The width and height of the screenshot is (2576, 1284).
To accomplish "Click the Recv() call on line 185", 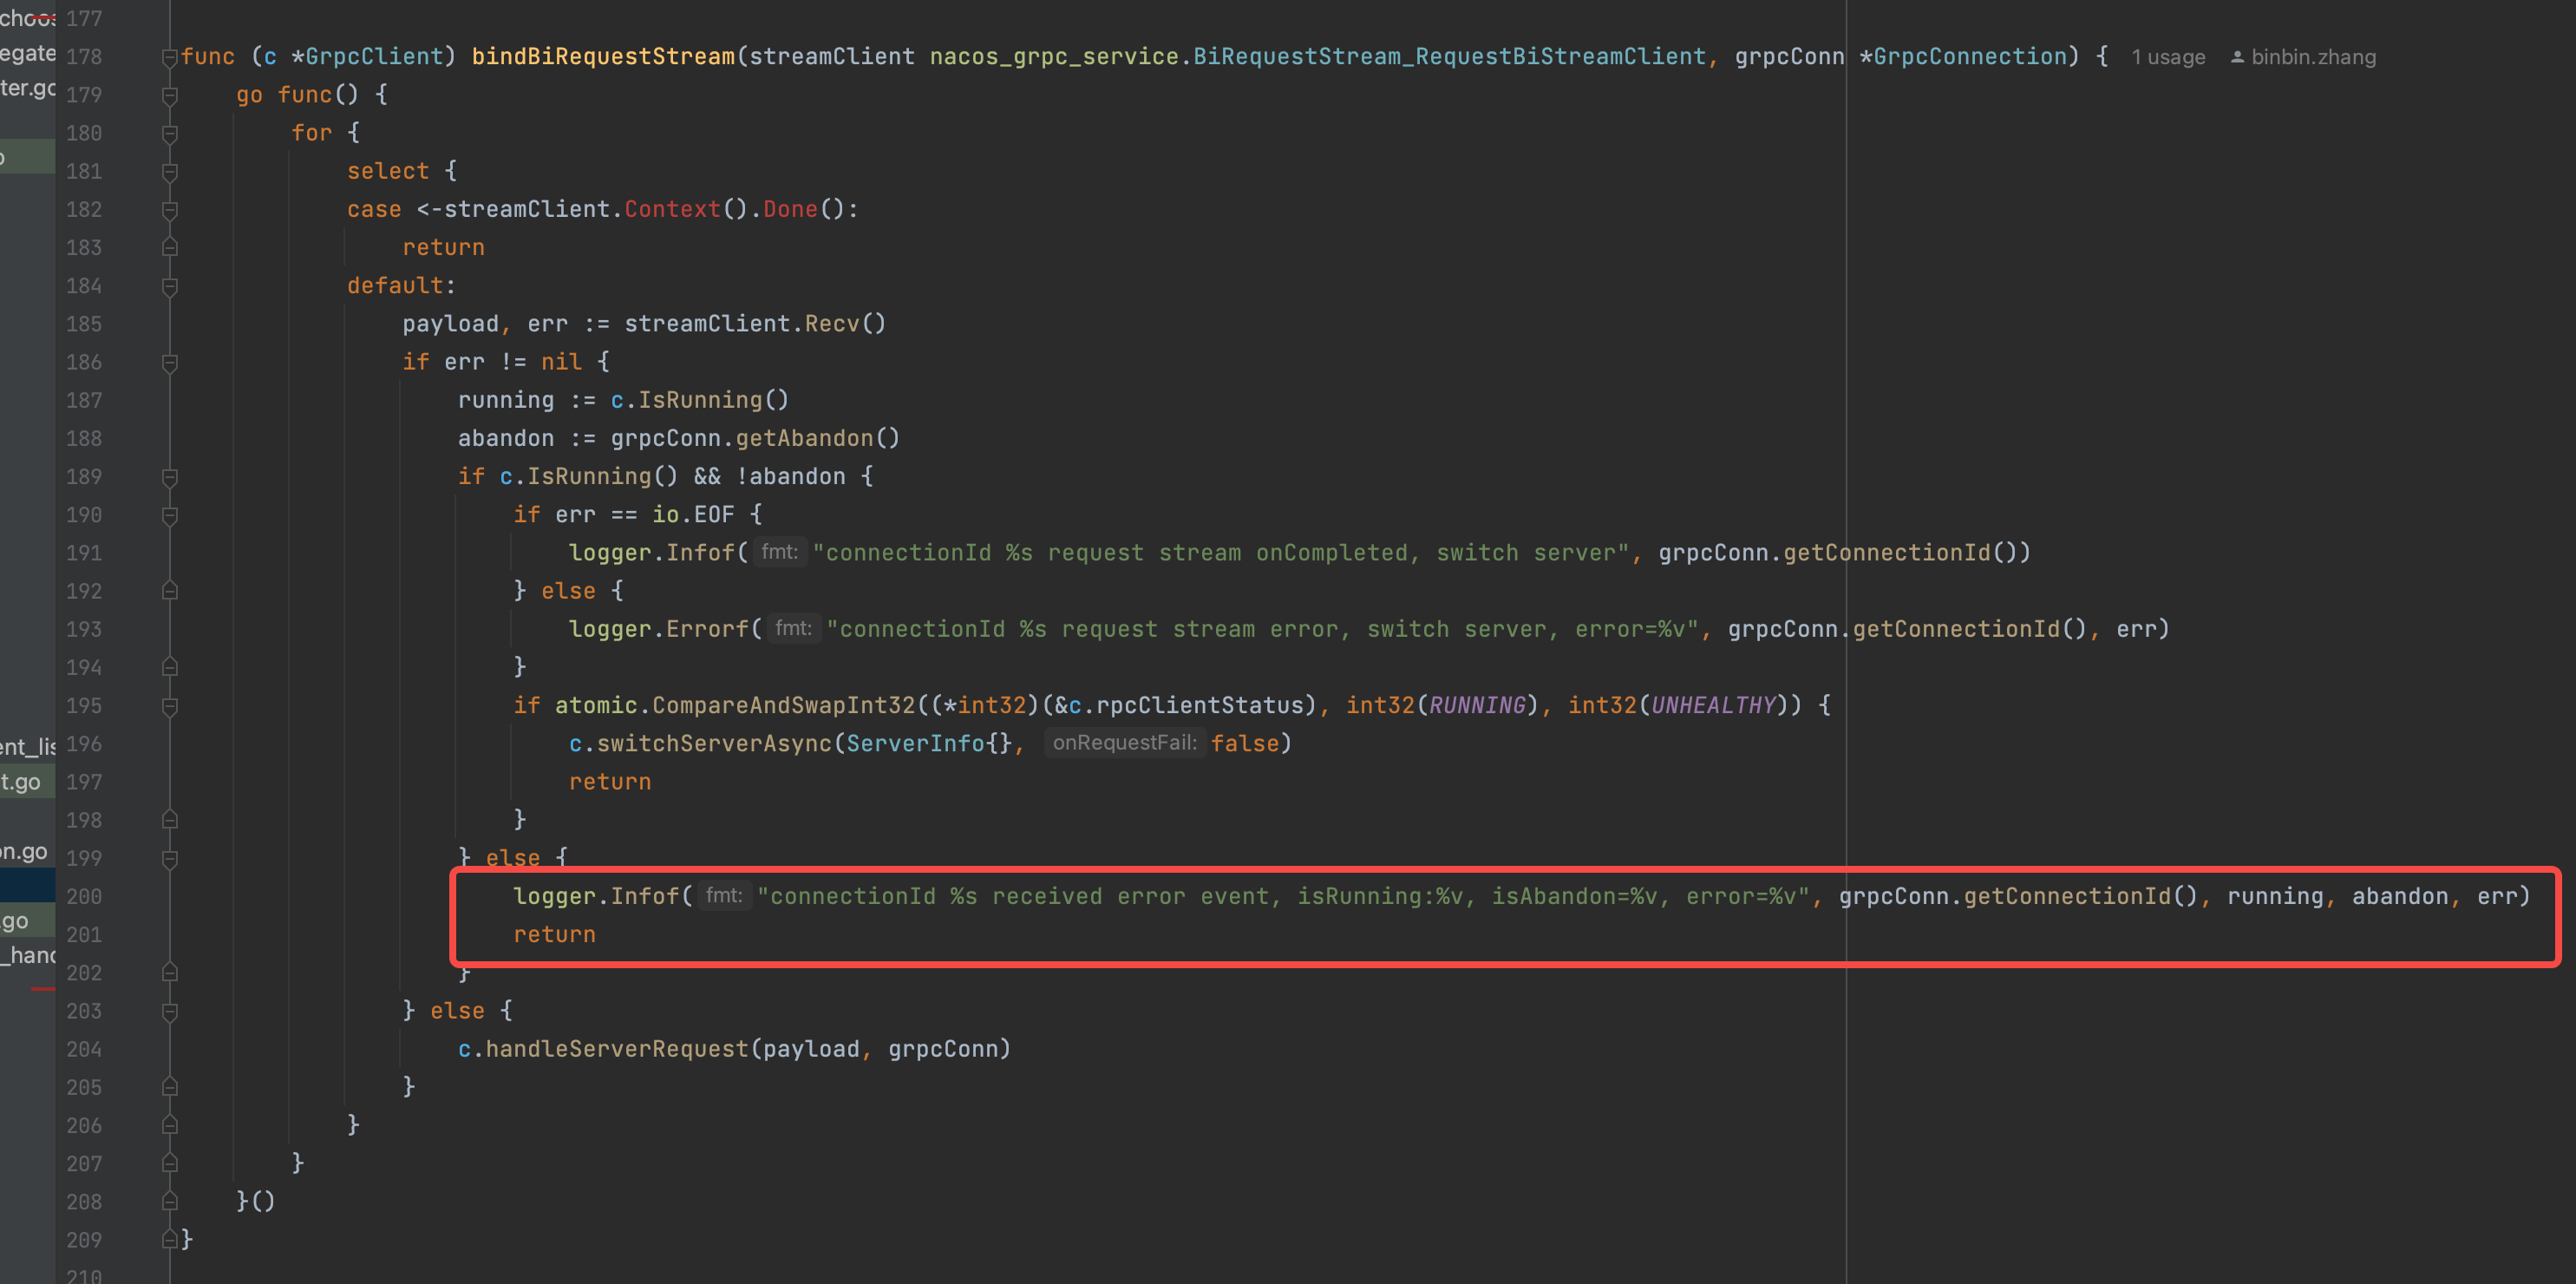I will point(845,324).
